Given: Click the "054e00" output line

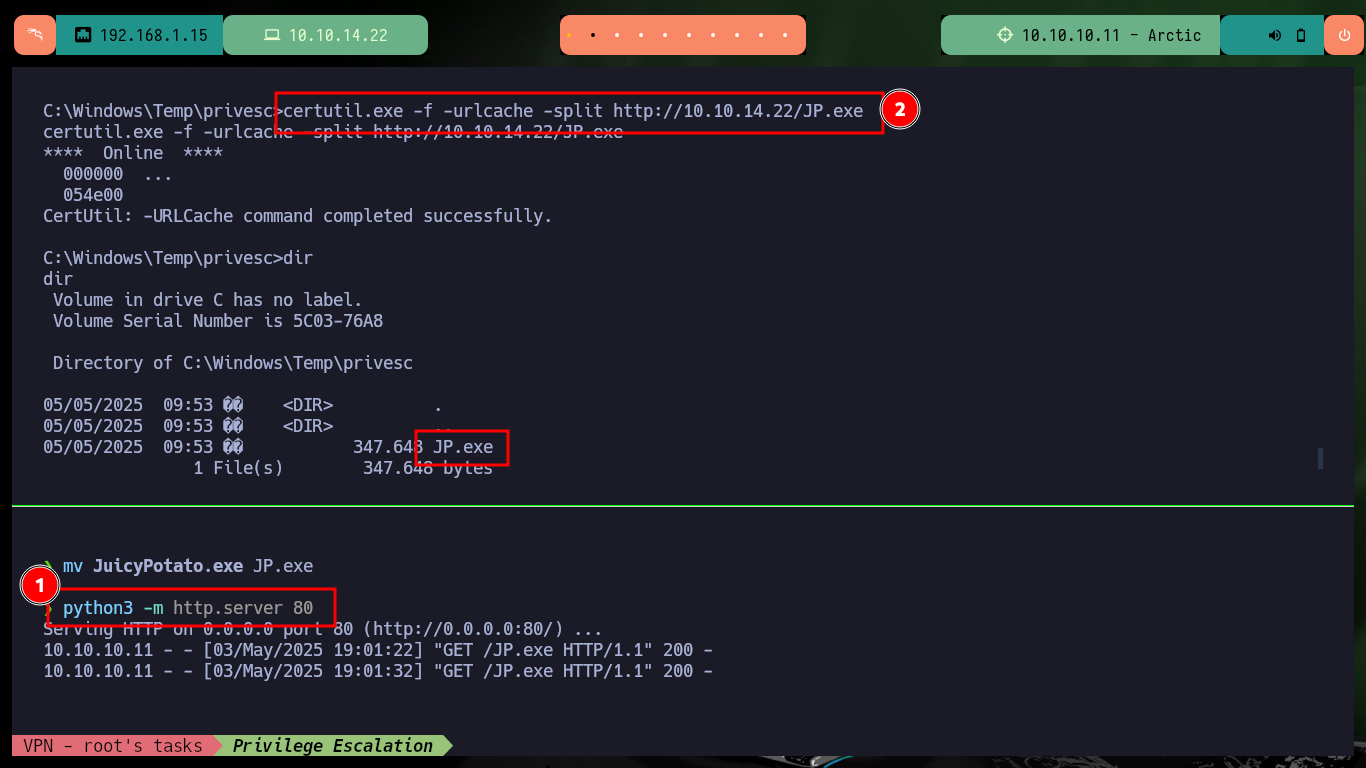Looking at the screenshot, I should point(93,195).
